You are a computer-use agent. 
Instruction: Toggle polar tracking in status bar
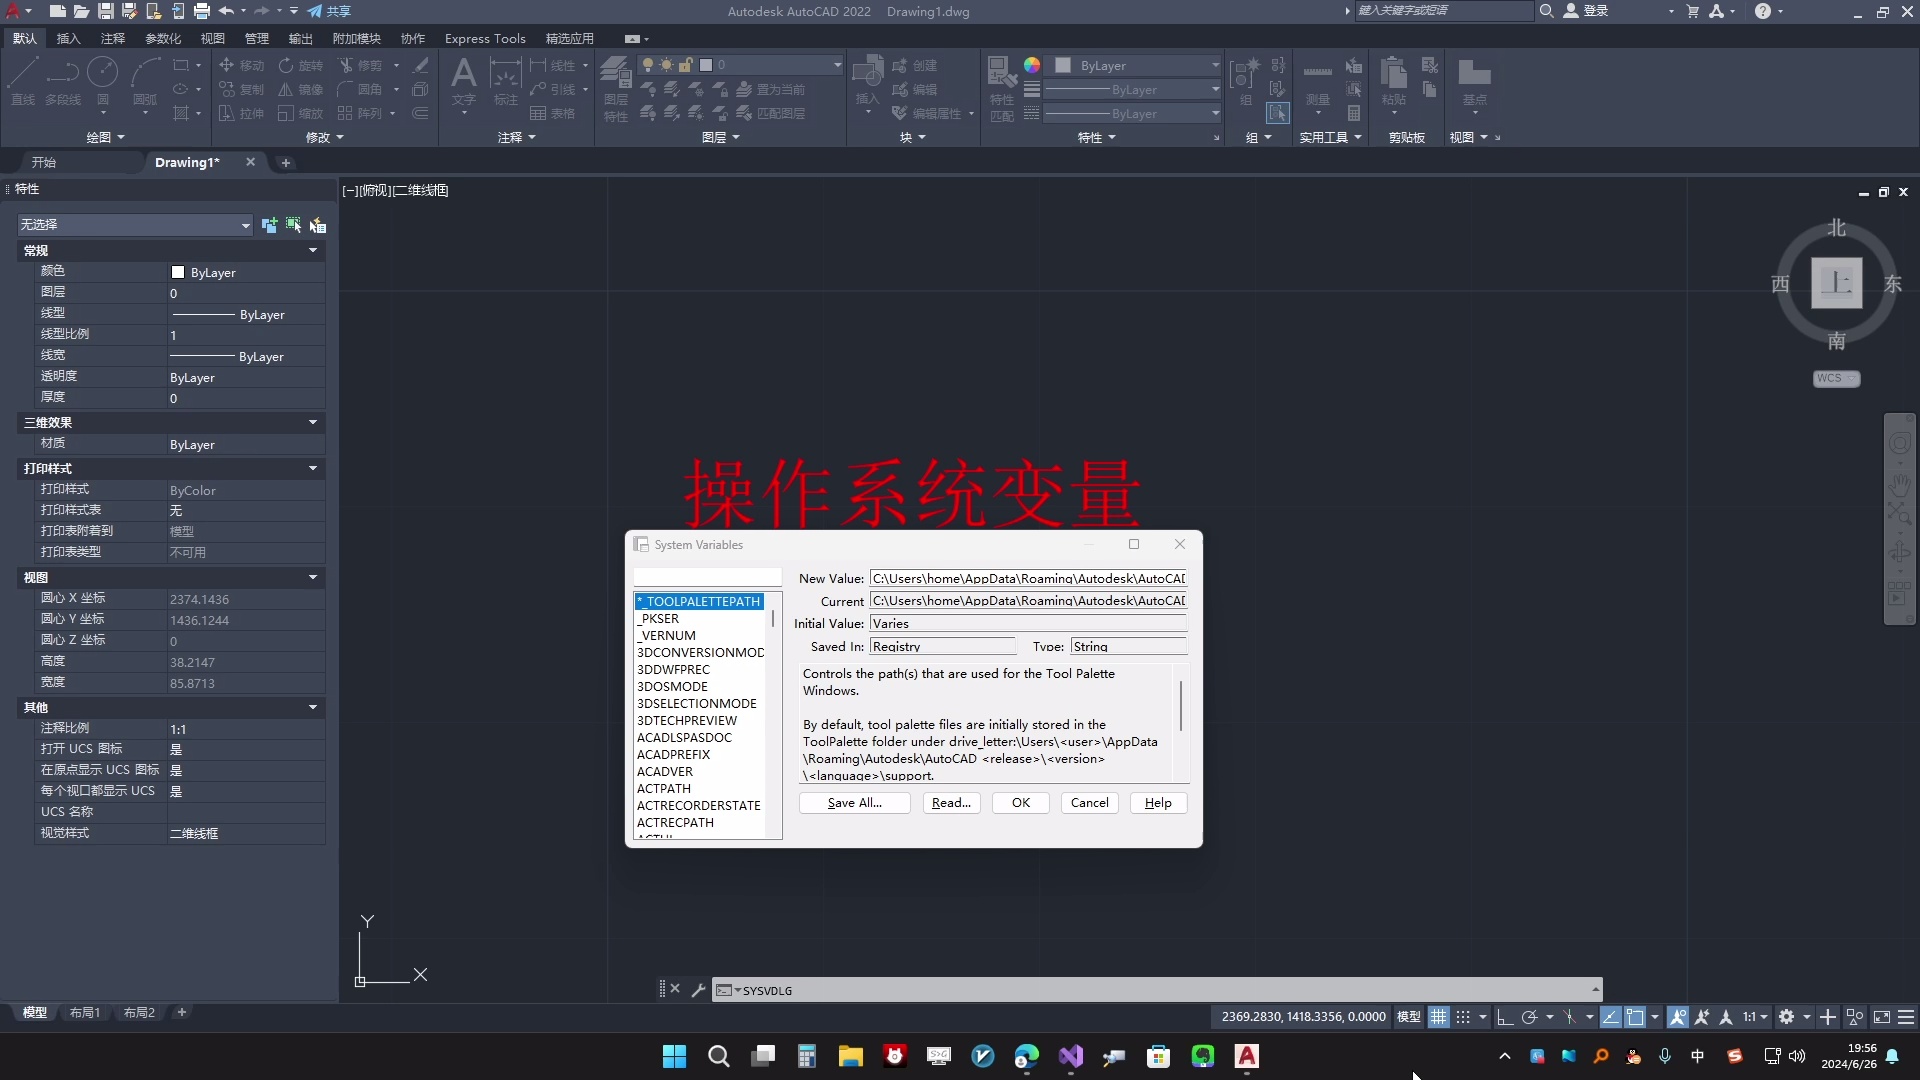[1529, 1017]
